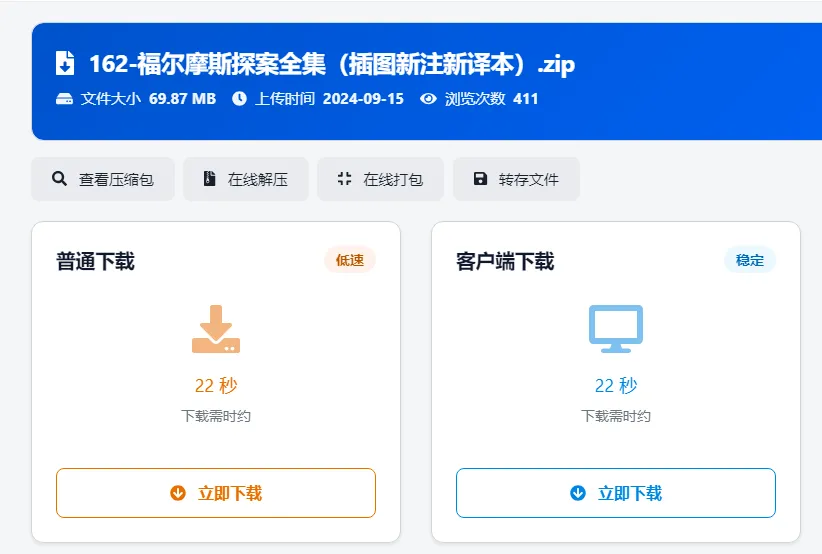The height and width of the screenshot is (554, 822).
Task: Click the orange download tray icon in 普通下载
Action: coord(216,329)
